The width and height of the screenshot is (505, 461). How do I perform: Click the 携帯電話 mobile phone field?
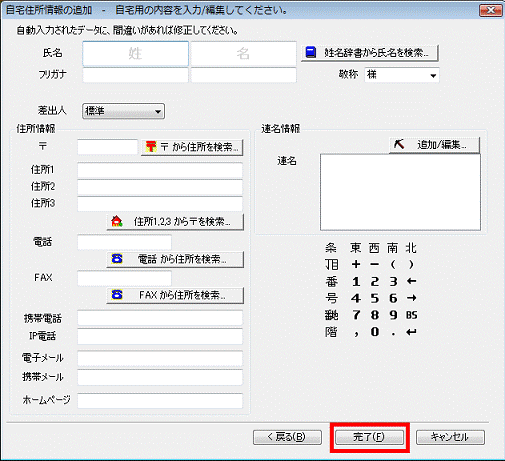pyautogui.click(x=160, y=318)
